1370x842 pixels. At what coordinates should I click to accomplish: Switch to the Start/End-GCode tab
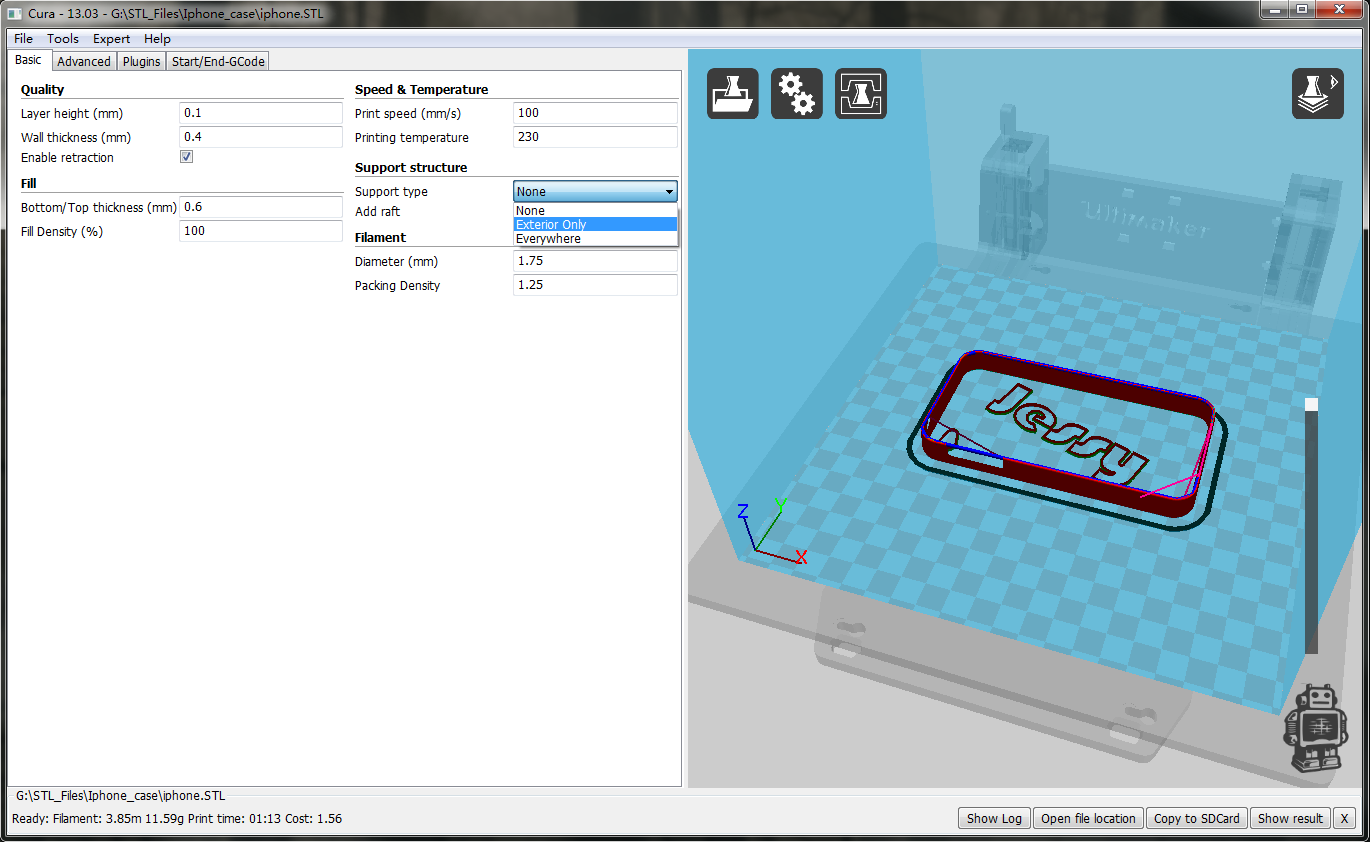pos(218,61)
